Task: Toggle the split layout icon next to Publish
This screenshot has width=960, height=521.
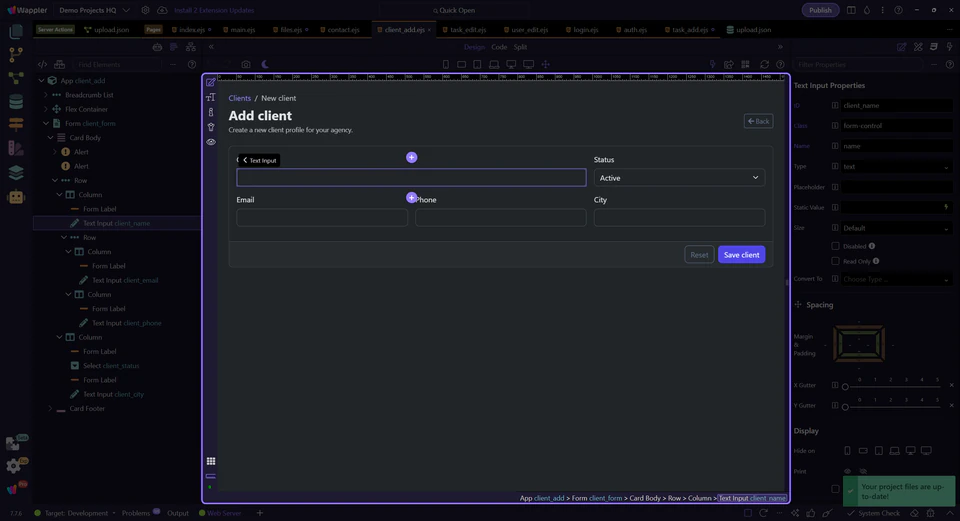Action: [x=851, y=10]
